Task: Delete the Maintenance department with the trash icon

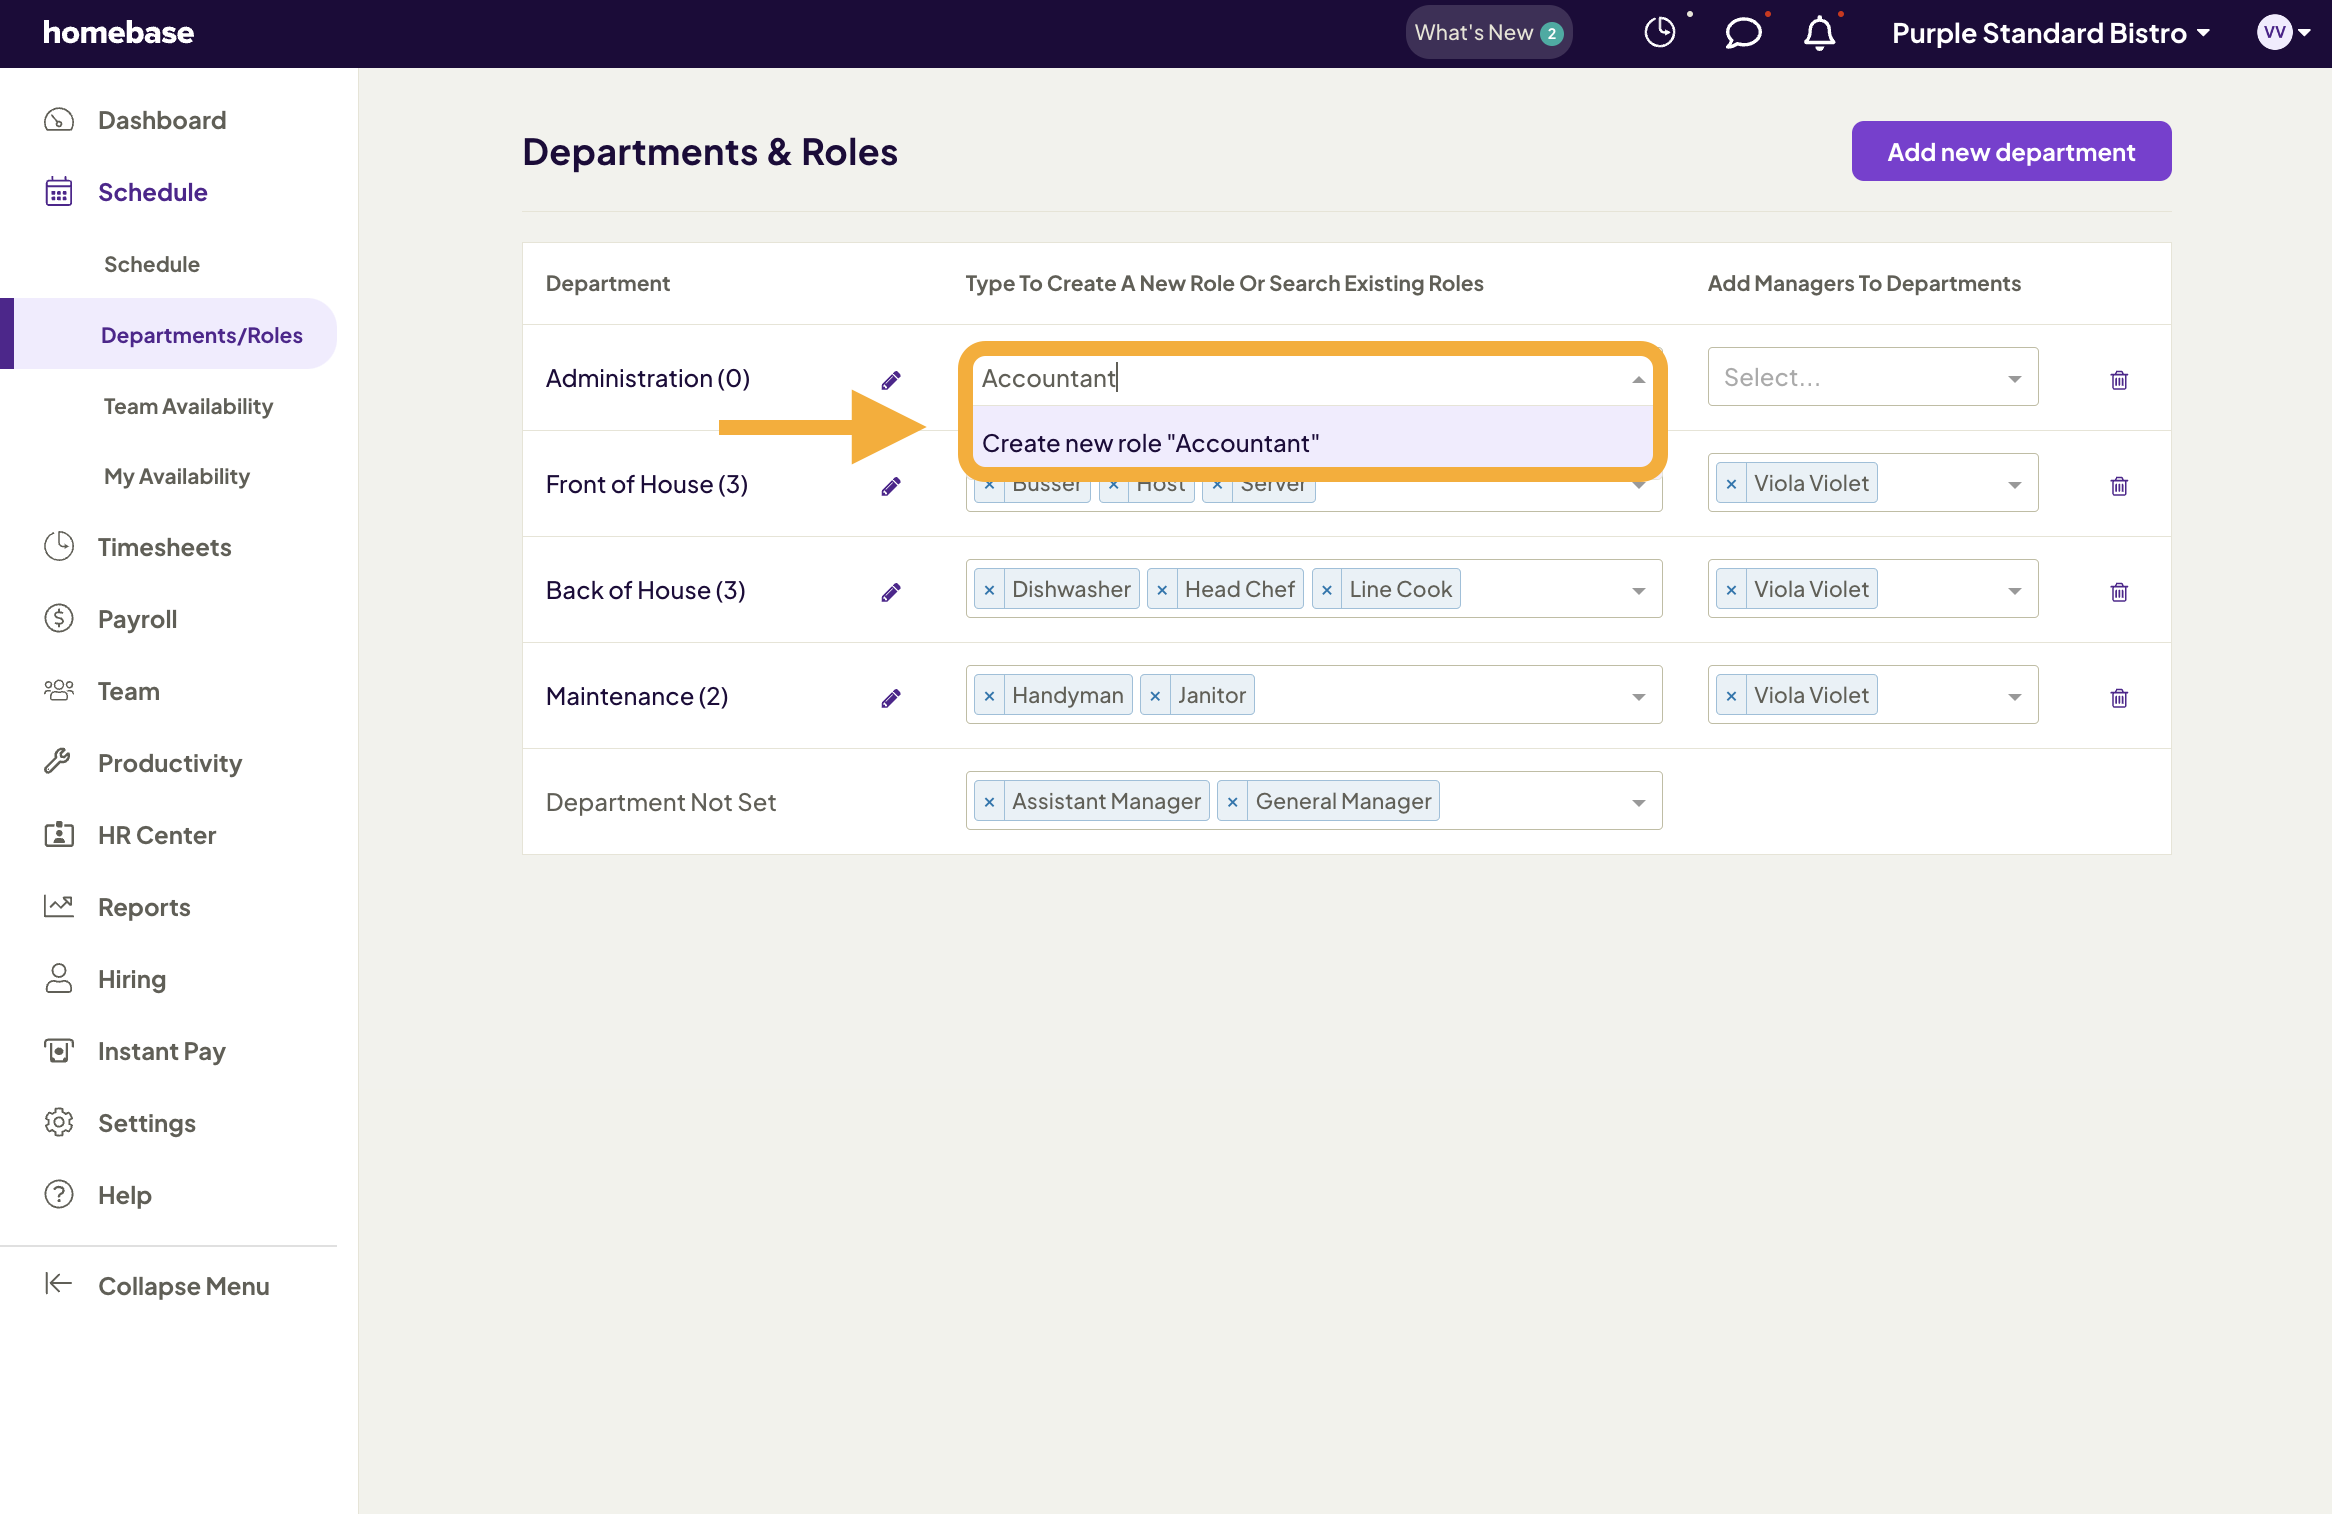Action: [2120, 697]
